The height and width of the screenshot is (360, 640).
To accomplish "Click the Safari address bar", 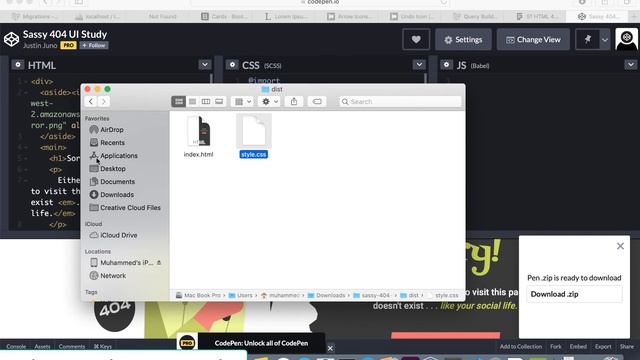I will coord(320,2).
